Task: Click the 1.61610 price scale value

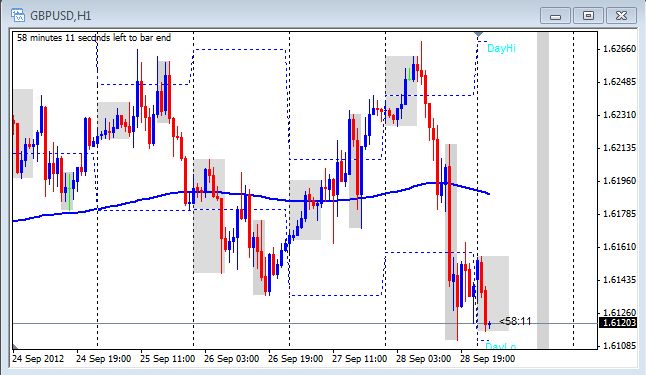Action: pos(619,246)
